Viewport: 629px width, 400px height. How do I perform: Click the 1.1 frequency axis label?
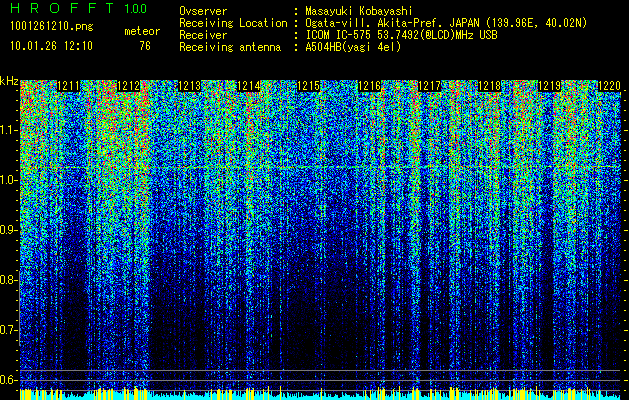(x=8, y=130)
